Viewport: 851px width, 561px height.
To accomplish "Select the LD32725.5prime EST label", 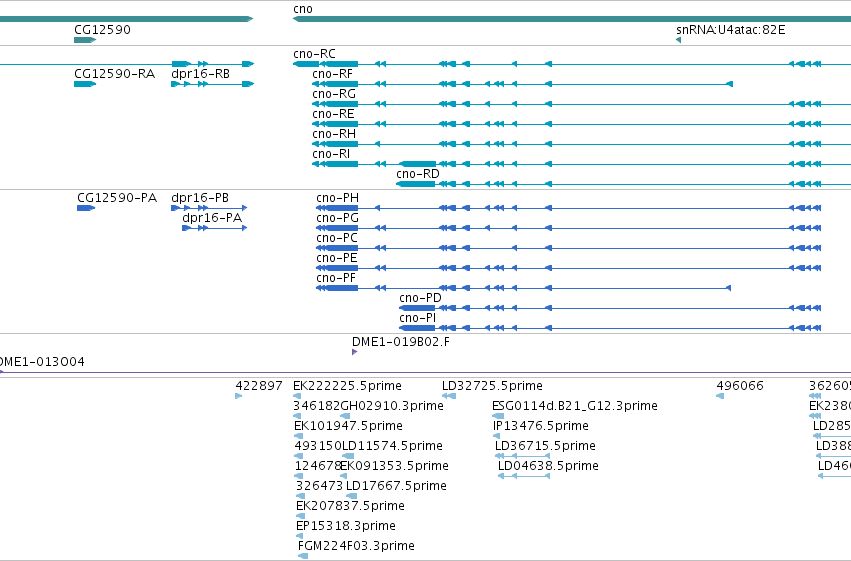I will pyautogui.click(x=492, y=386).
